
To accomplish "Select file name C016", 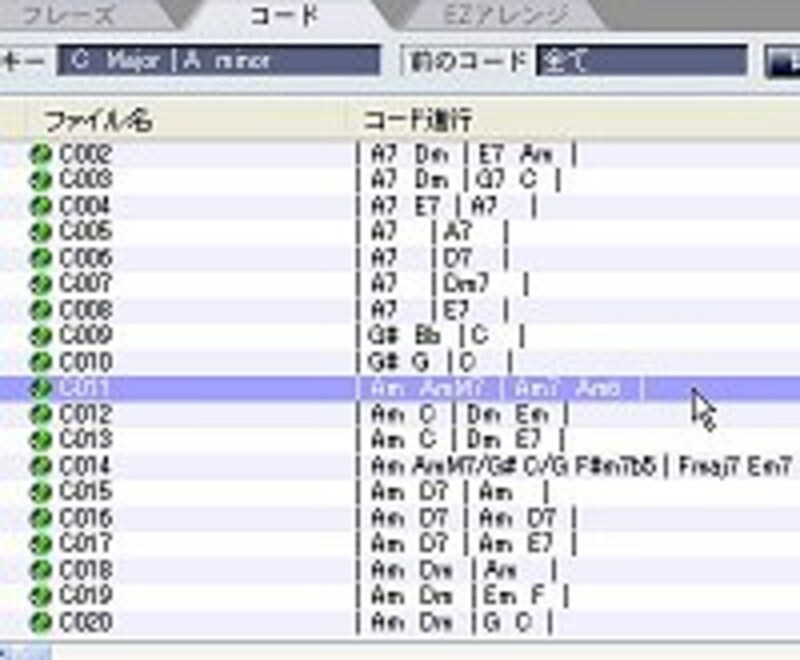I will [85, 518].
